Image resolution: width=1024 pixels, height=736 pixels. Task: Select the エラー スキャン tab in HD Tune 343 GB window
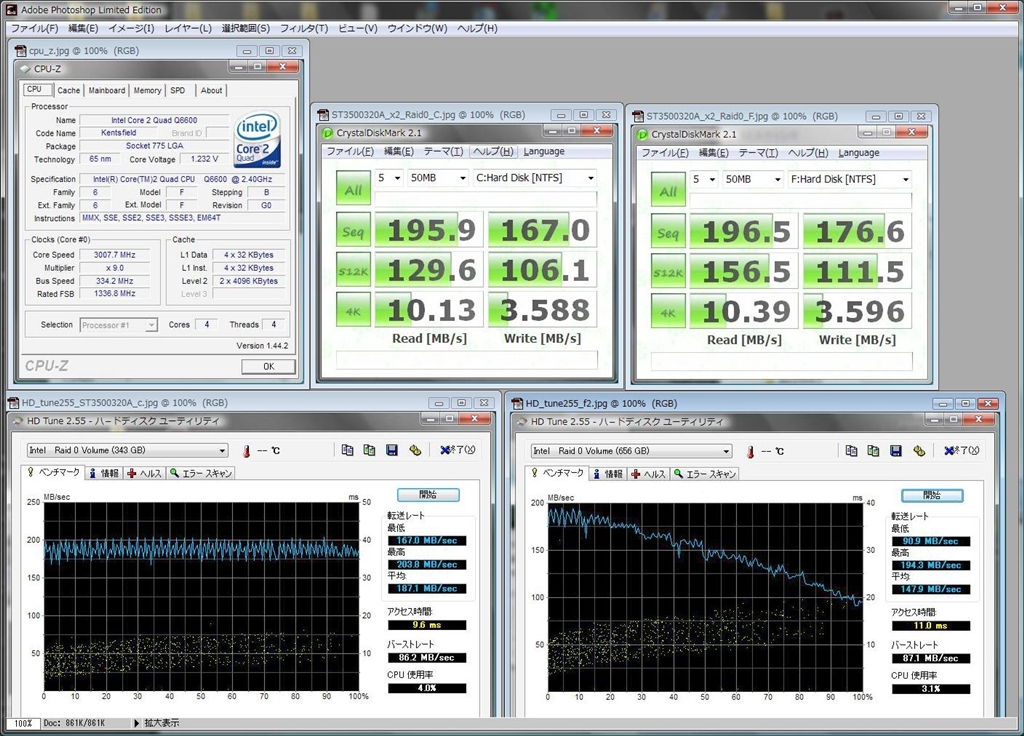point(201,474)
